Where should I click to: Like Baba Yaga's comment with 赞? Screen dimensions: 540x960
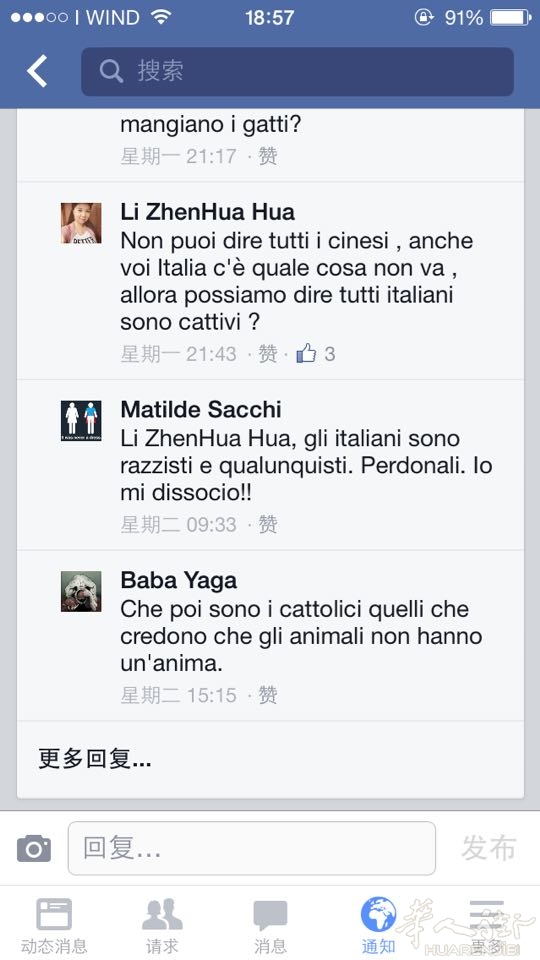coord(268,695)
